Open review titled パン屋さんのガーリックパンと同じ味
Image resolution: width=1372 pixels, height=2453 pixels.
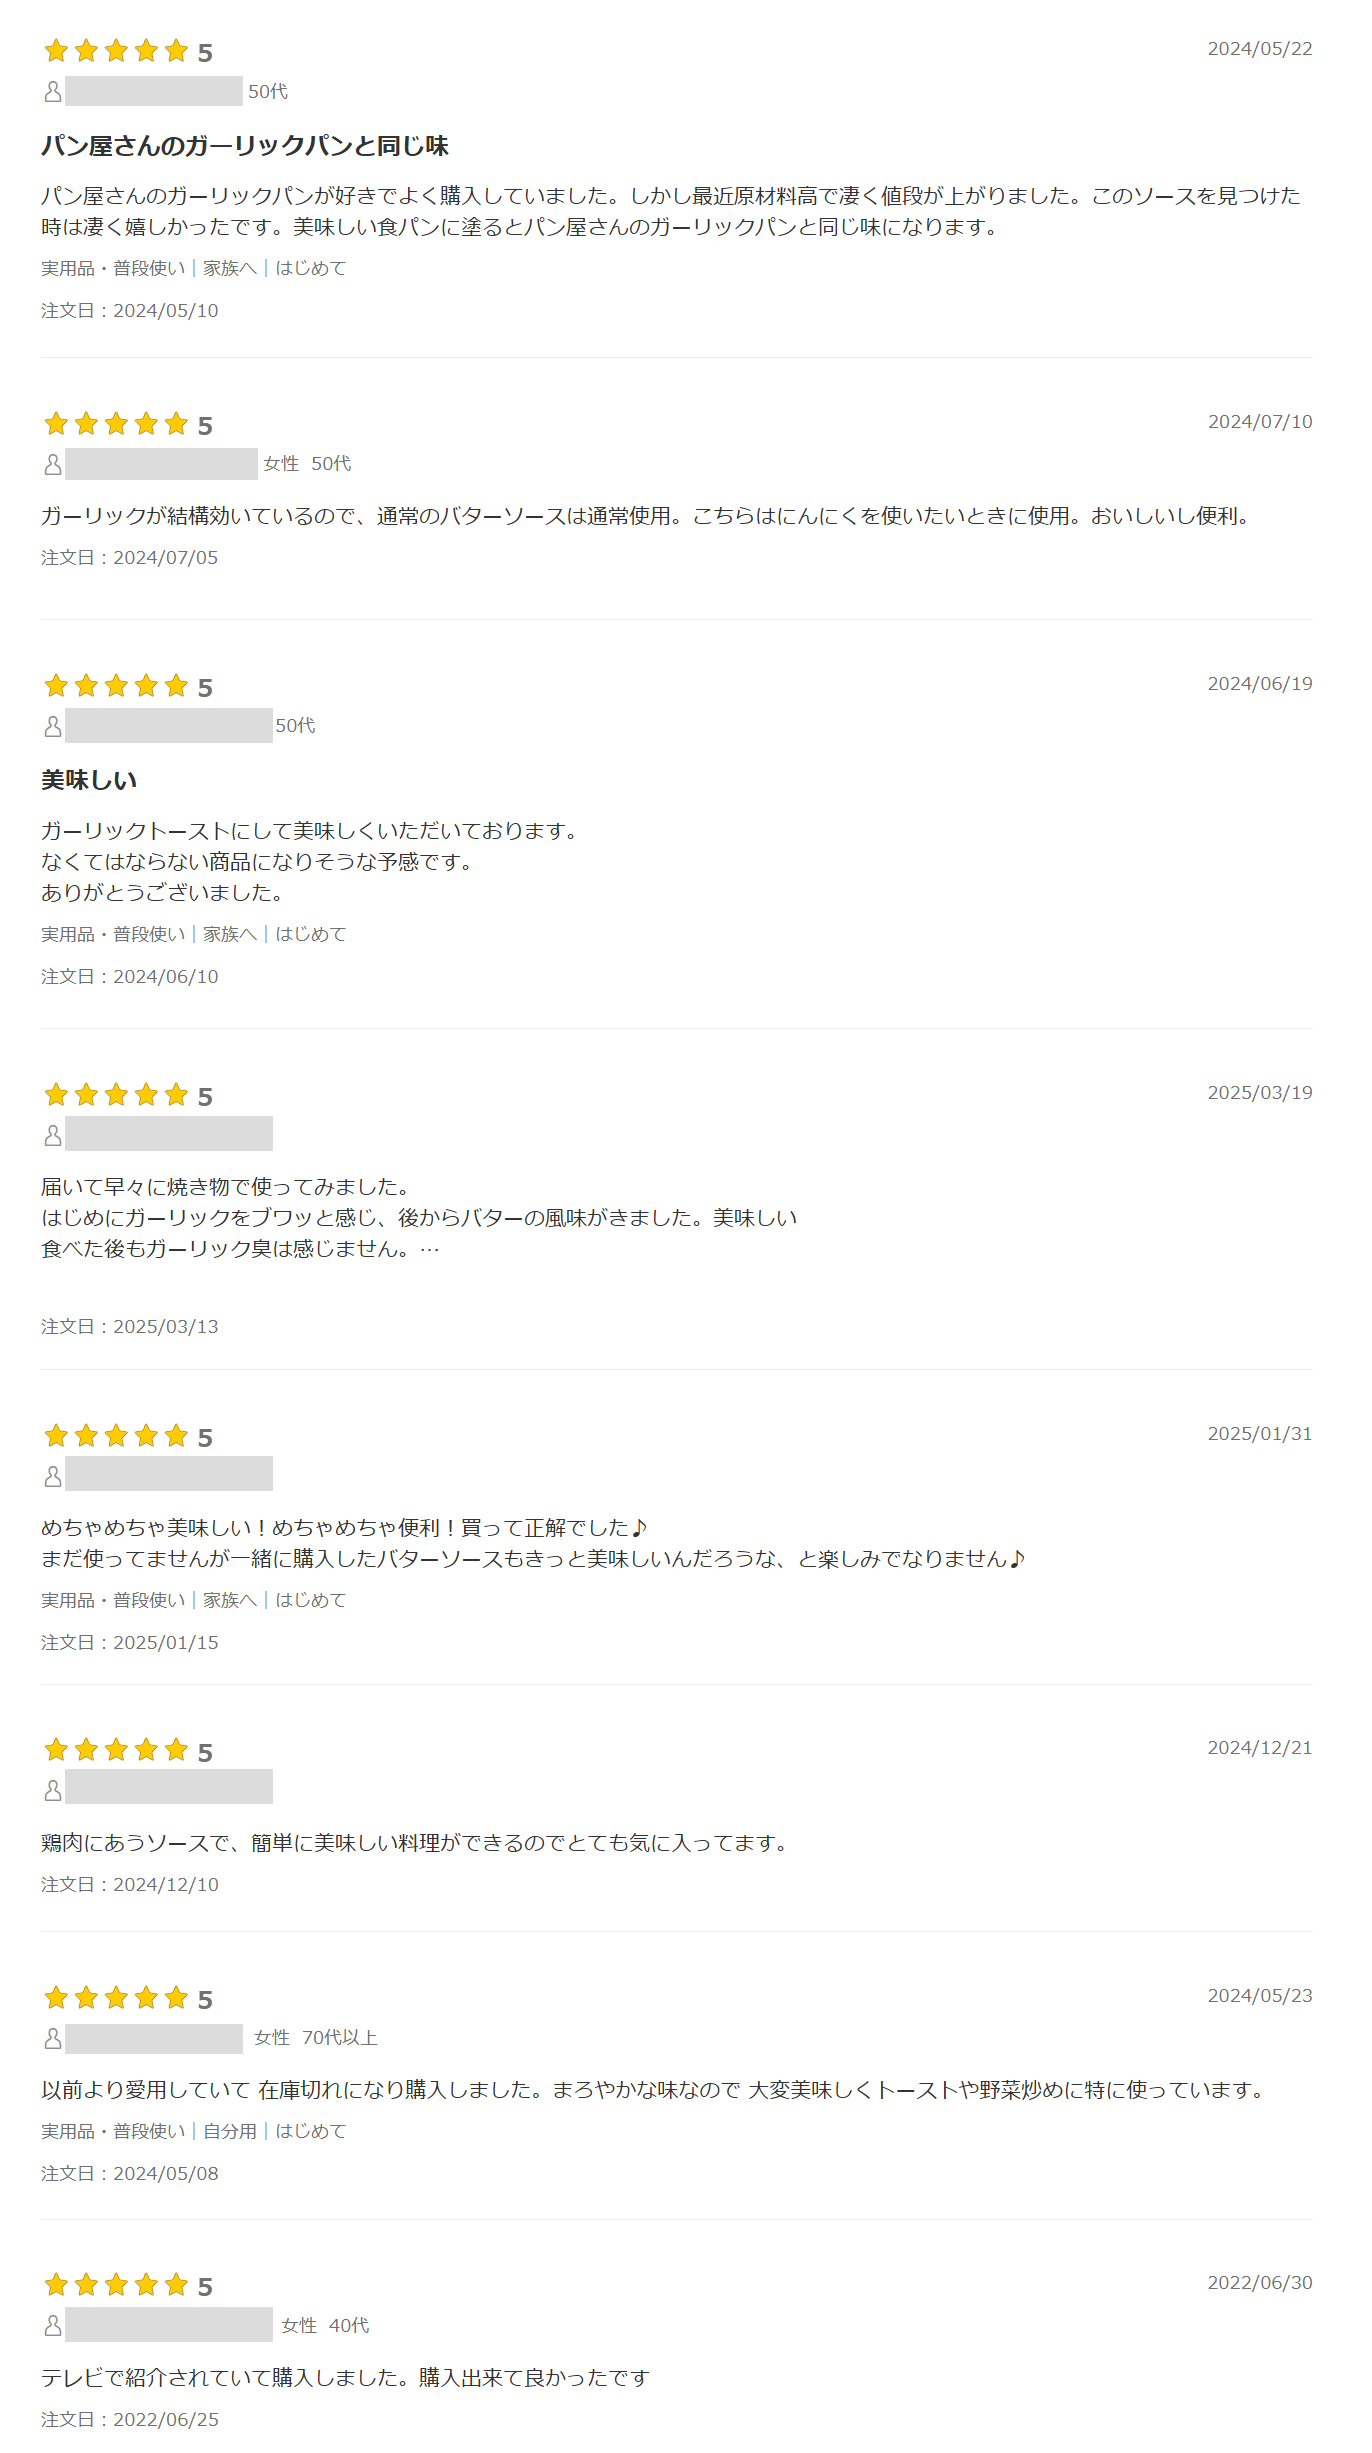245,146
